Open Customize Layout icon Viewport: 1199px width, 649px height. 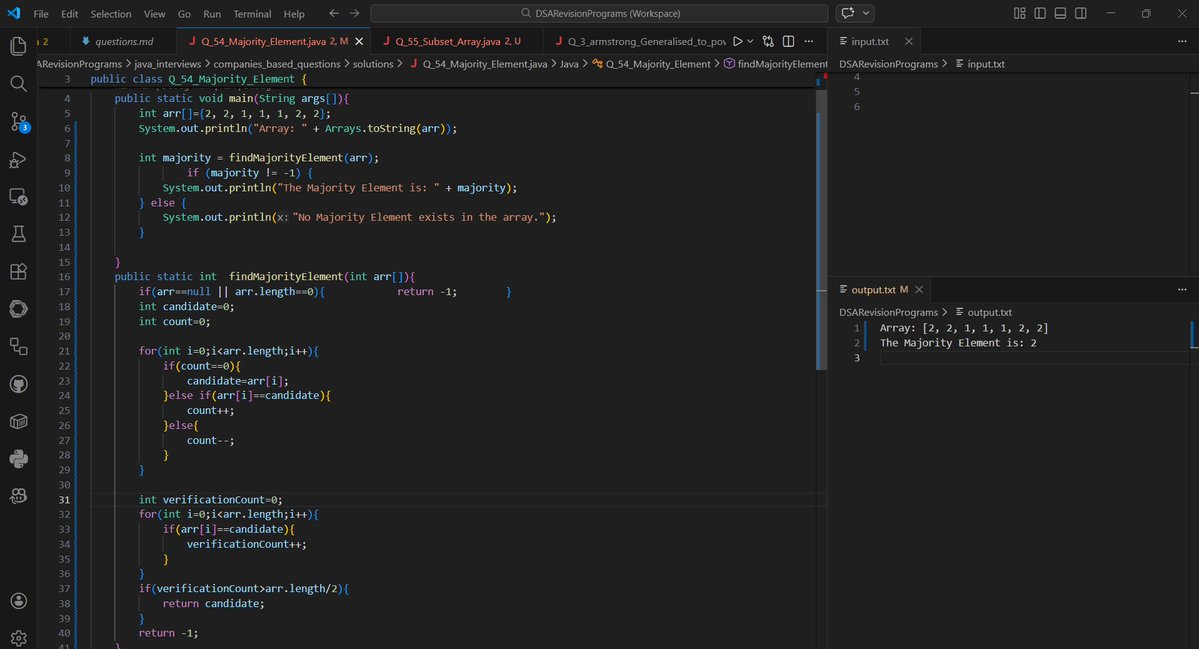point(1019,13)
